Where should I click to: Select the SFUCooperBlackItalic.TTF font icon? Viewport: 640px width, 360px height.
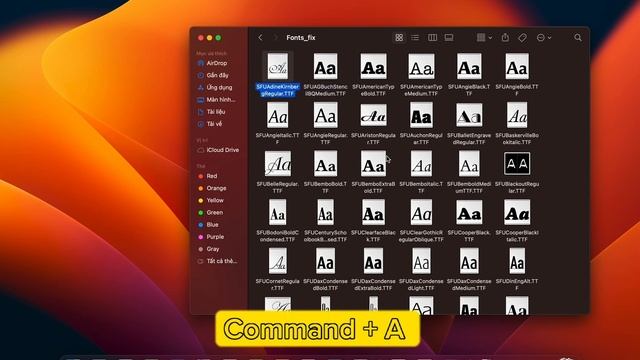click(x=517, y=212)
